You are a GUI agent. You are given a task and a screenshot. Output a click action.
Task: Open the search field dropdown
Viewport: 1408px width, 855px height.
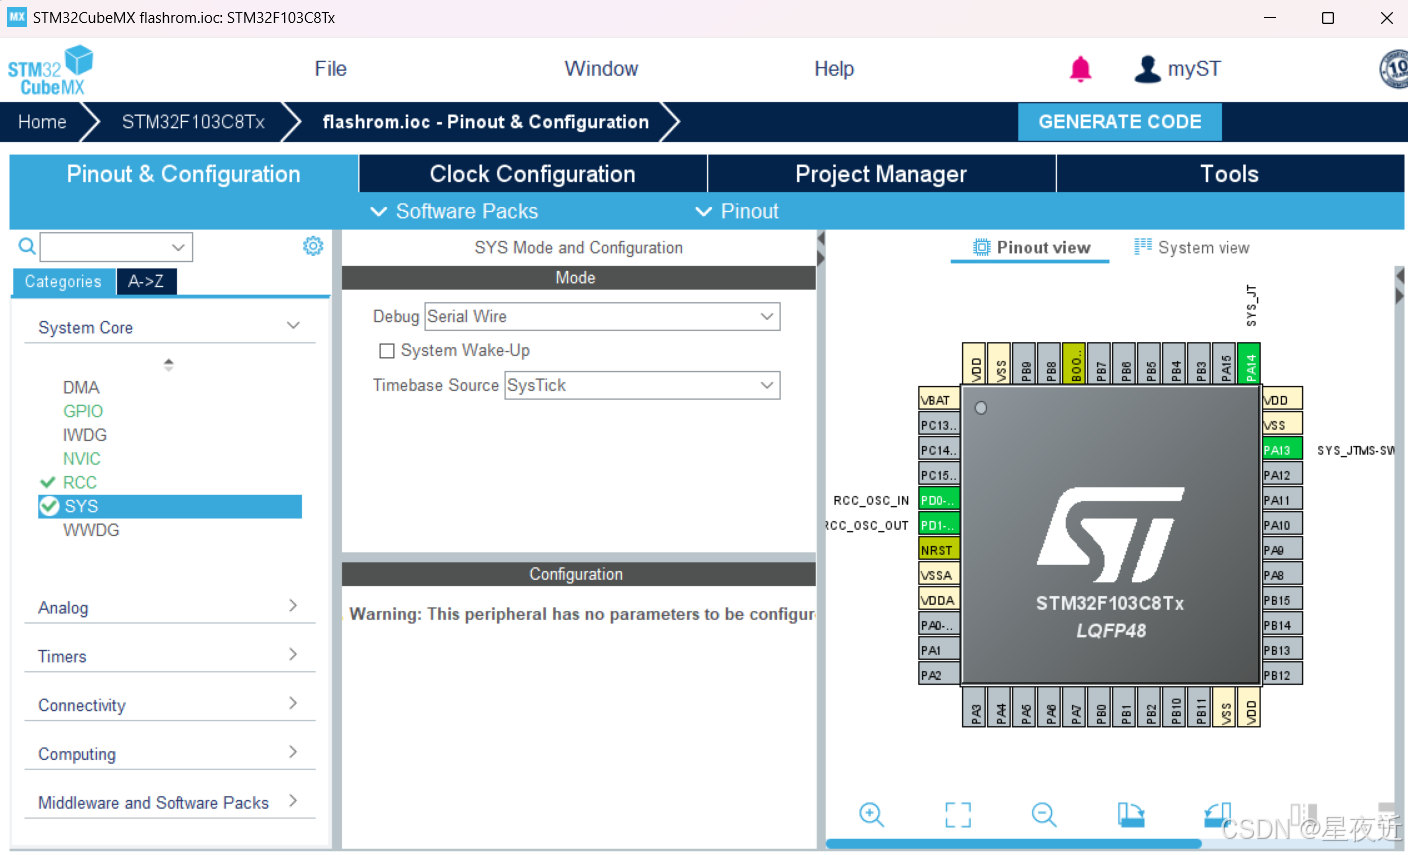(178, 247)
